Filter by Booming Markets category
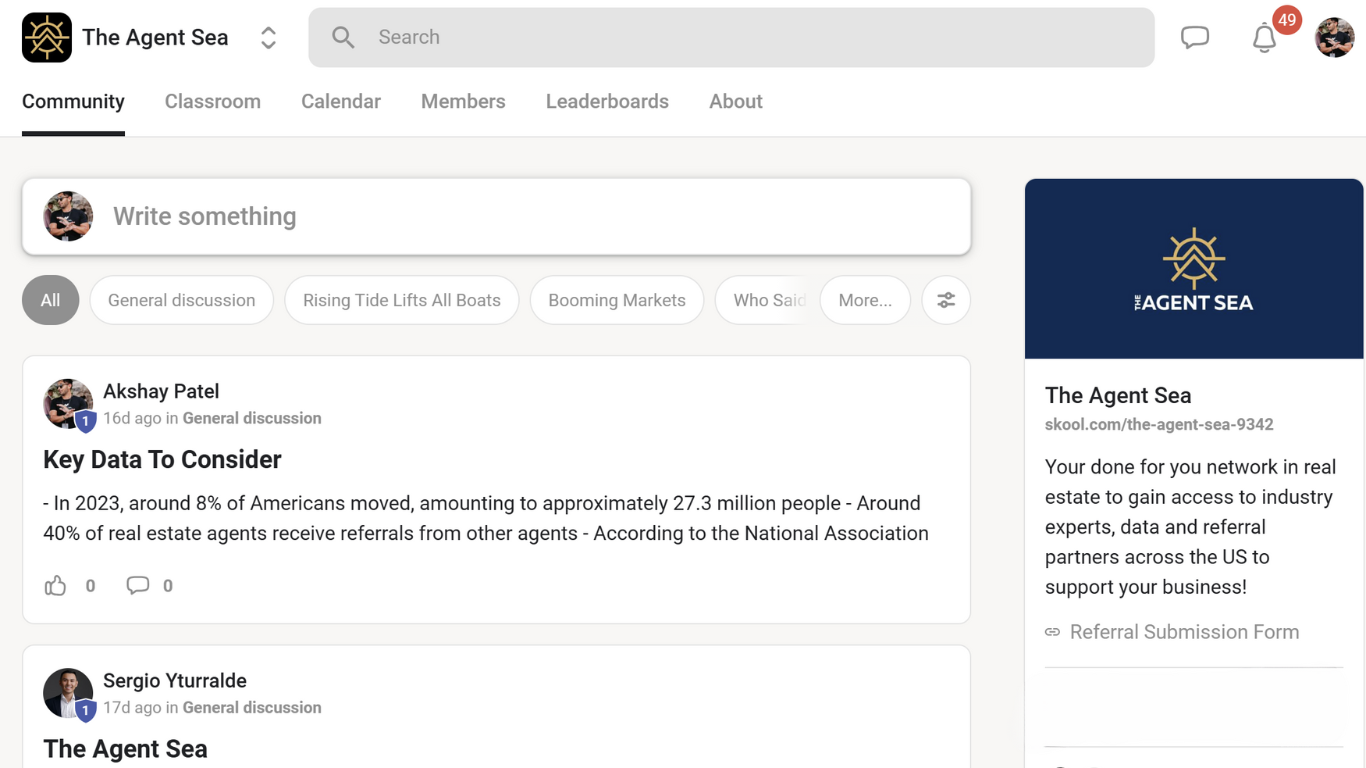The image size is (1366, 768). (617, 300)
